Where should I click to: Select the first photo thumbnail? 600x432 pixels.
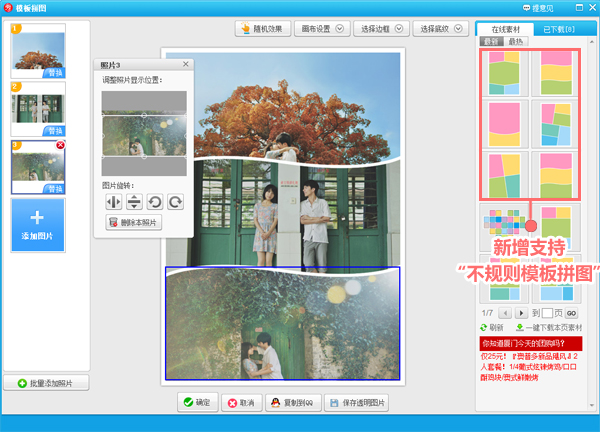point(38,50)
